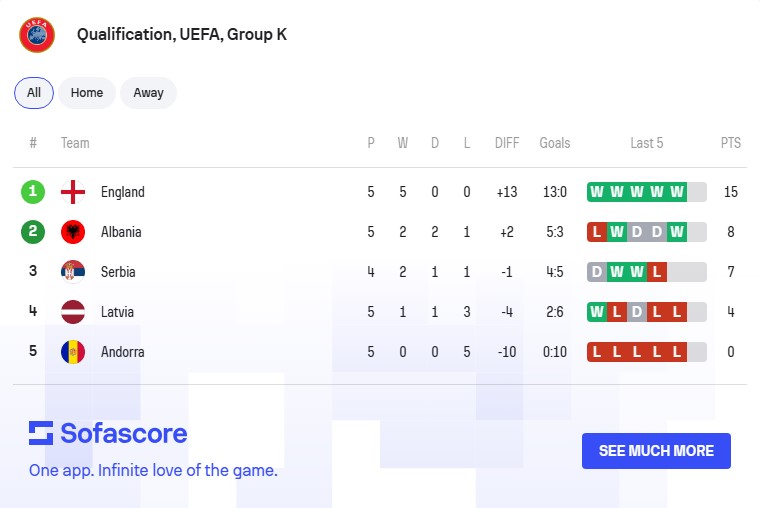Click the green rank 2 badge

pos(33,232)
